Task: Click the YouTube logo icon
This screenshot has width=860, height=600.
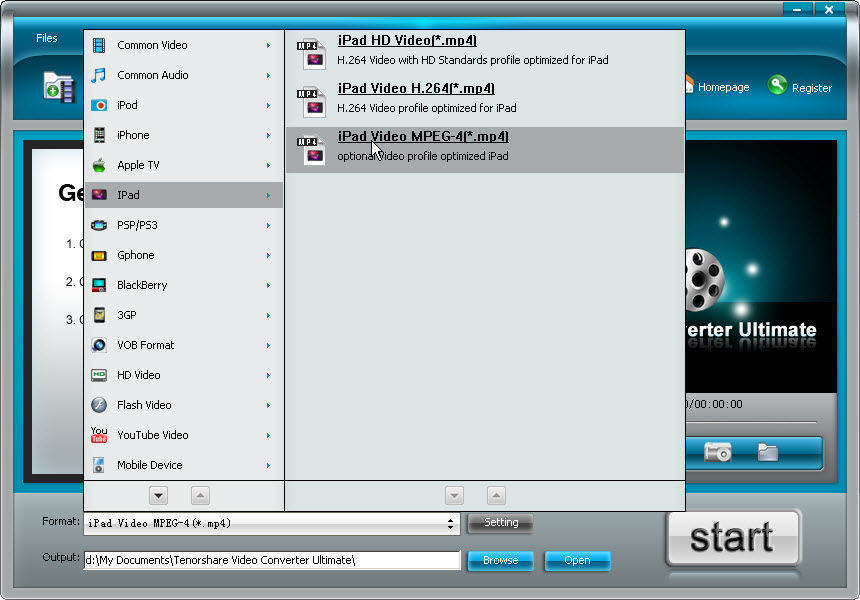Action: point(99,435)
